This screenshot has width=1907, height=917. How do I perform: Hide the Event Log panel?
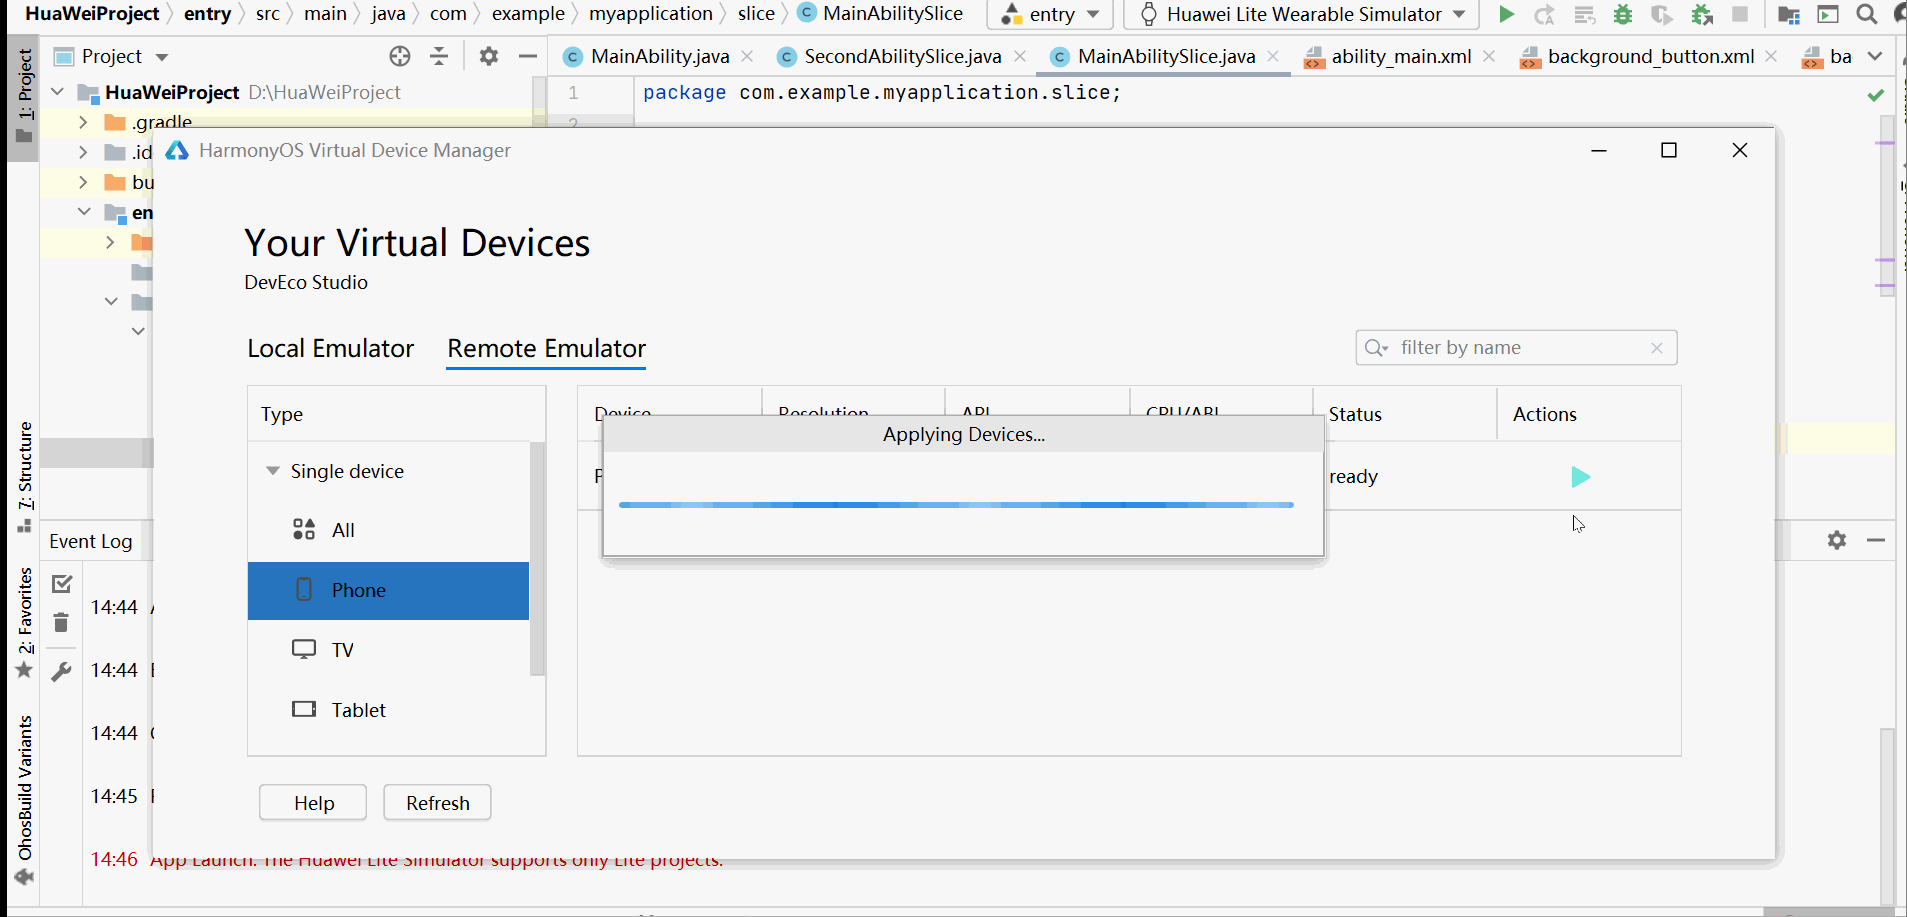(1876, 540)
